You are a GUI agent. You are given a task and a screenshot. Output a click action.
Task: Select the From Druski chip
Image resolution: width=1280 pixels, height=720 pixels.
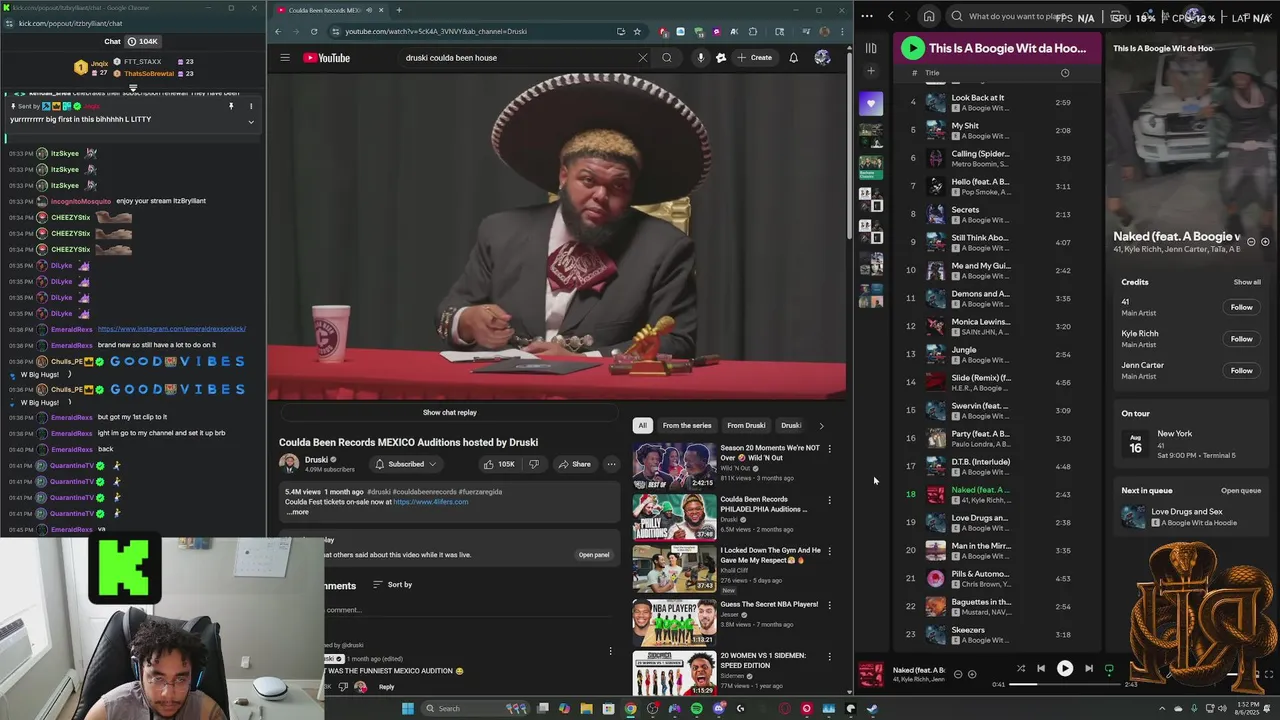746,425
